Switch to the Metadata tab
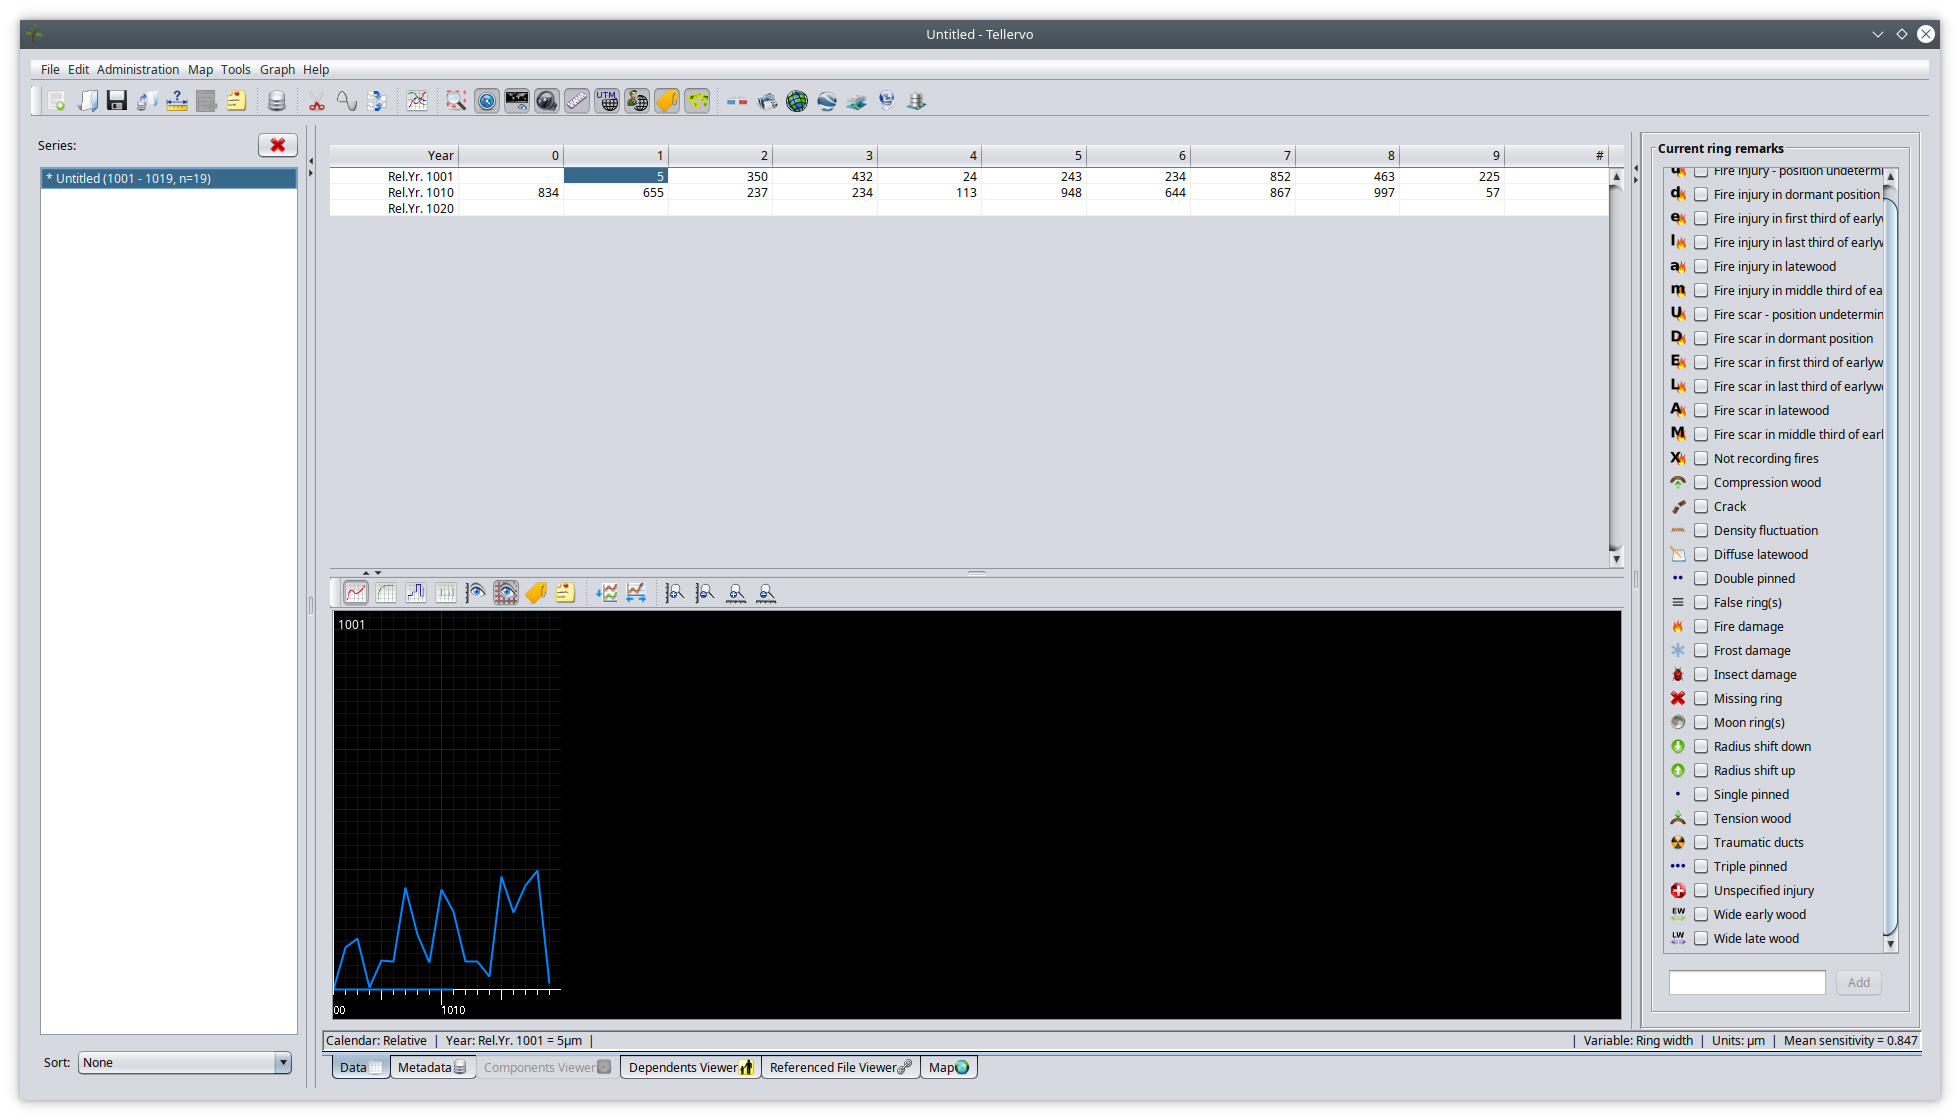The width and height of the screenshot is (1960, 1120). click(431, 1066)
